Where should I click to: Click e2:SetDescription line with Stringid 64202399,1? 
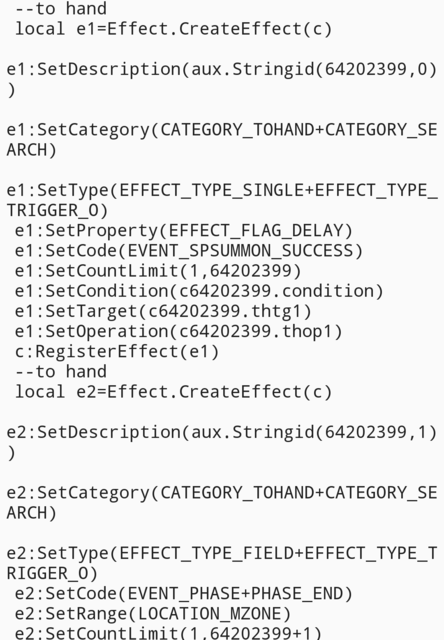(x=222, y=432)
